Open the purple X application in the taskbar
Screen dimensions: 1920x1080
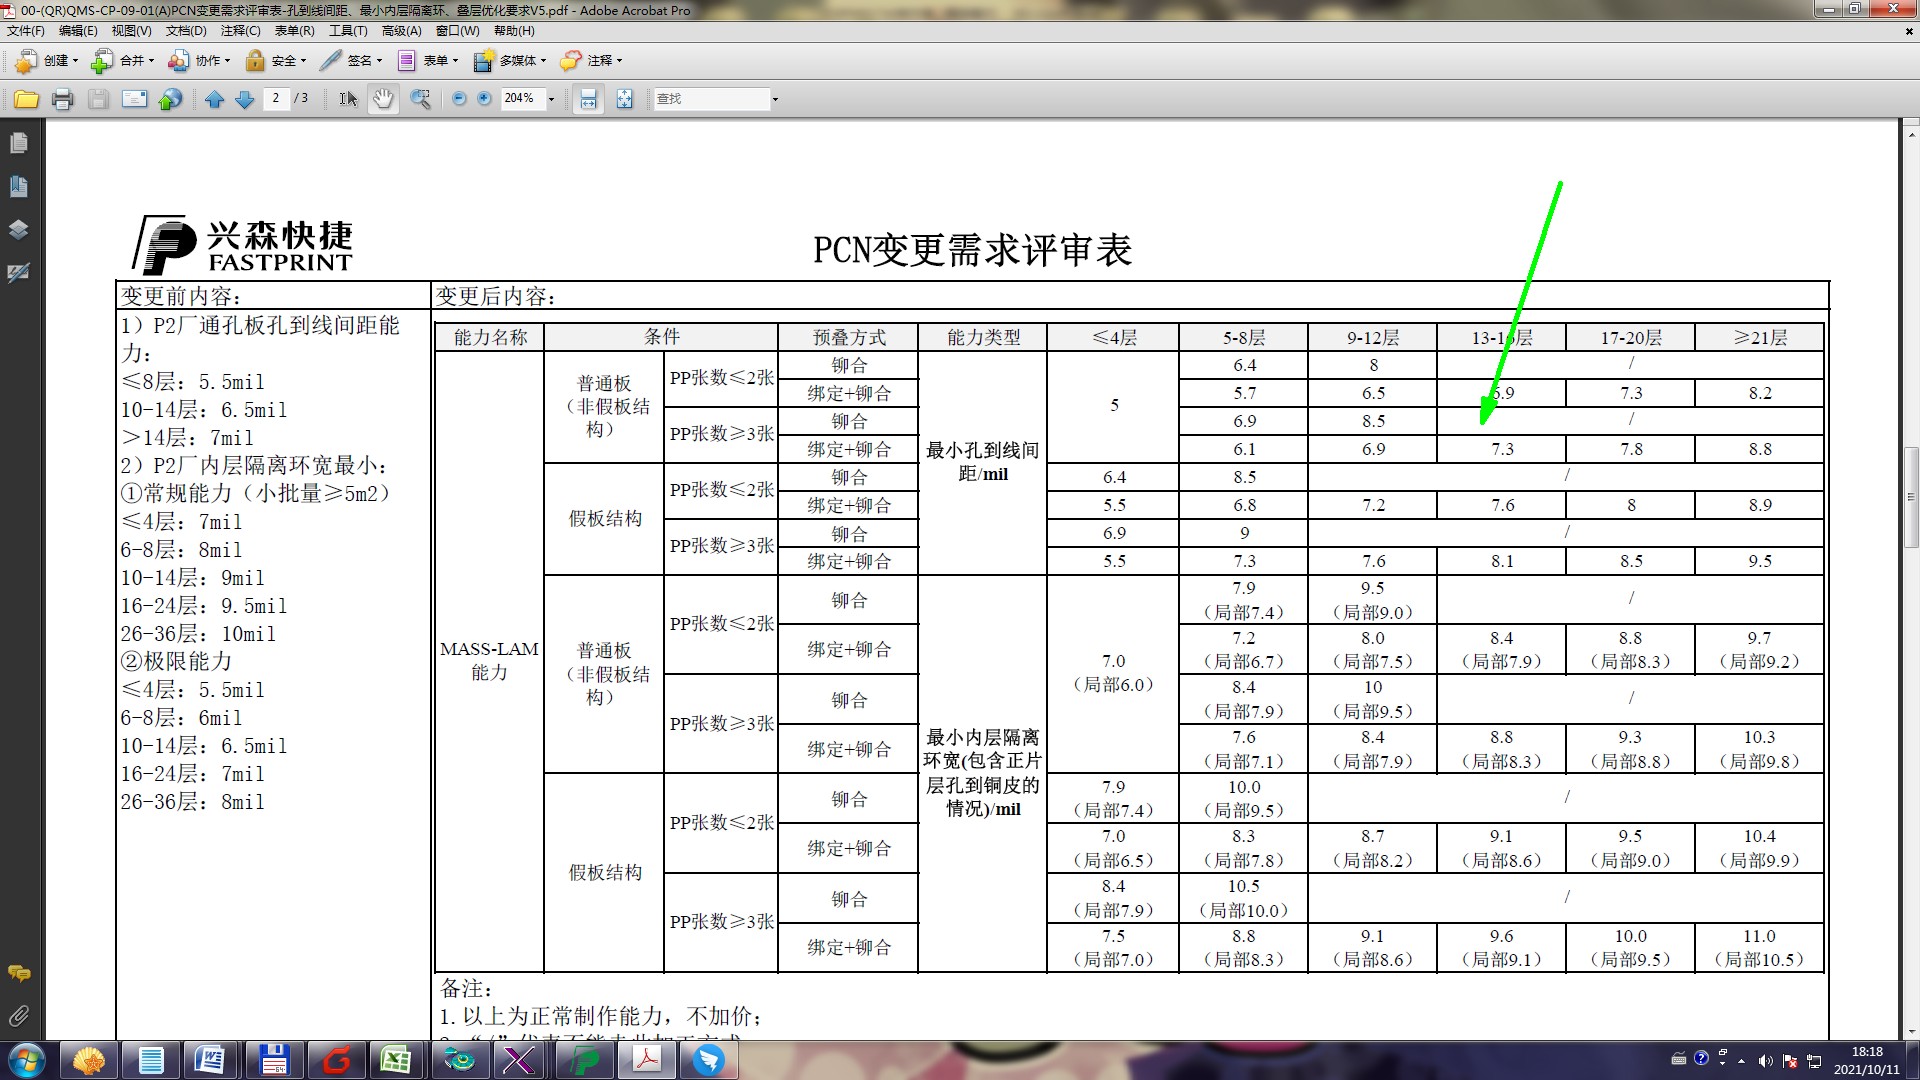(x=519, y=1060)
